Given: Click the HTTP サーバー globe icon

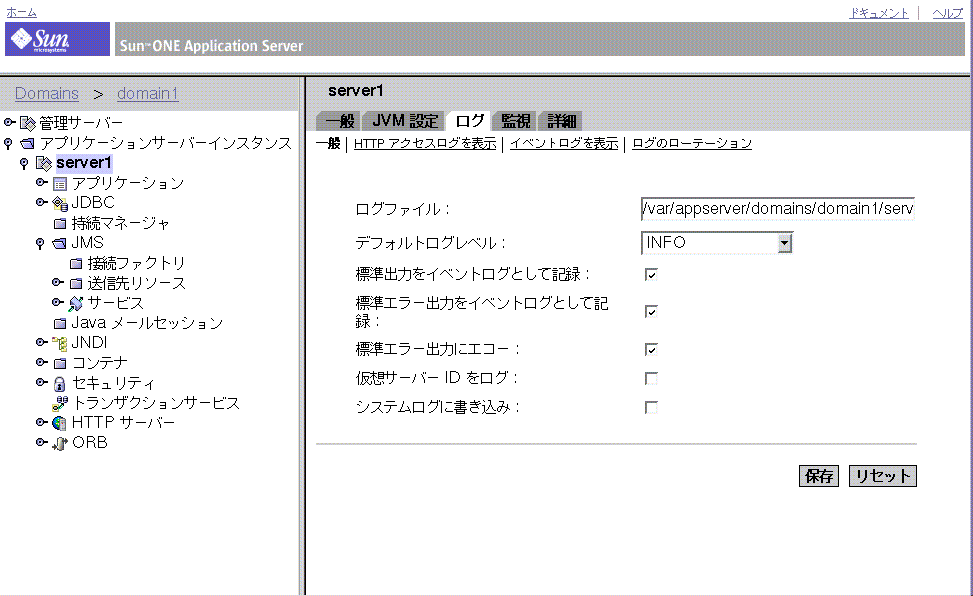Looking at the screenshot, I should 60,423.
